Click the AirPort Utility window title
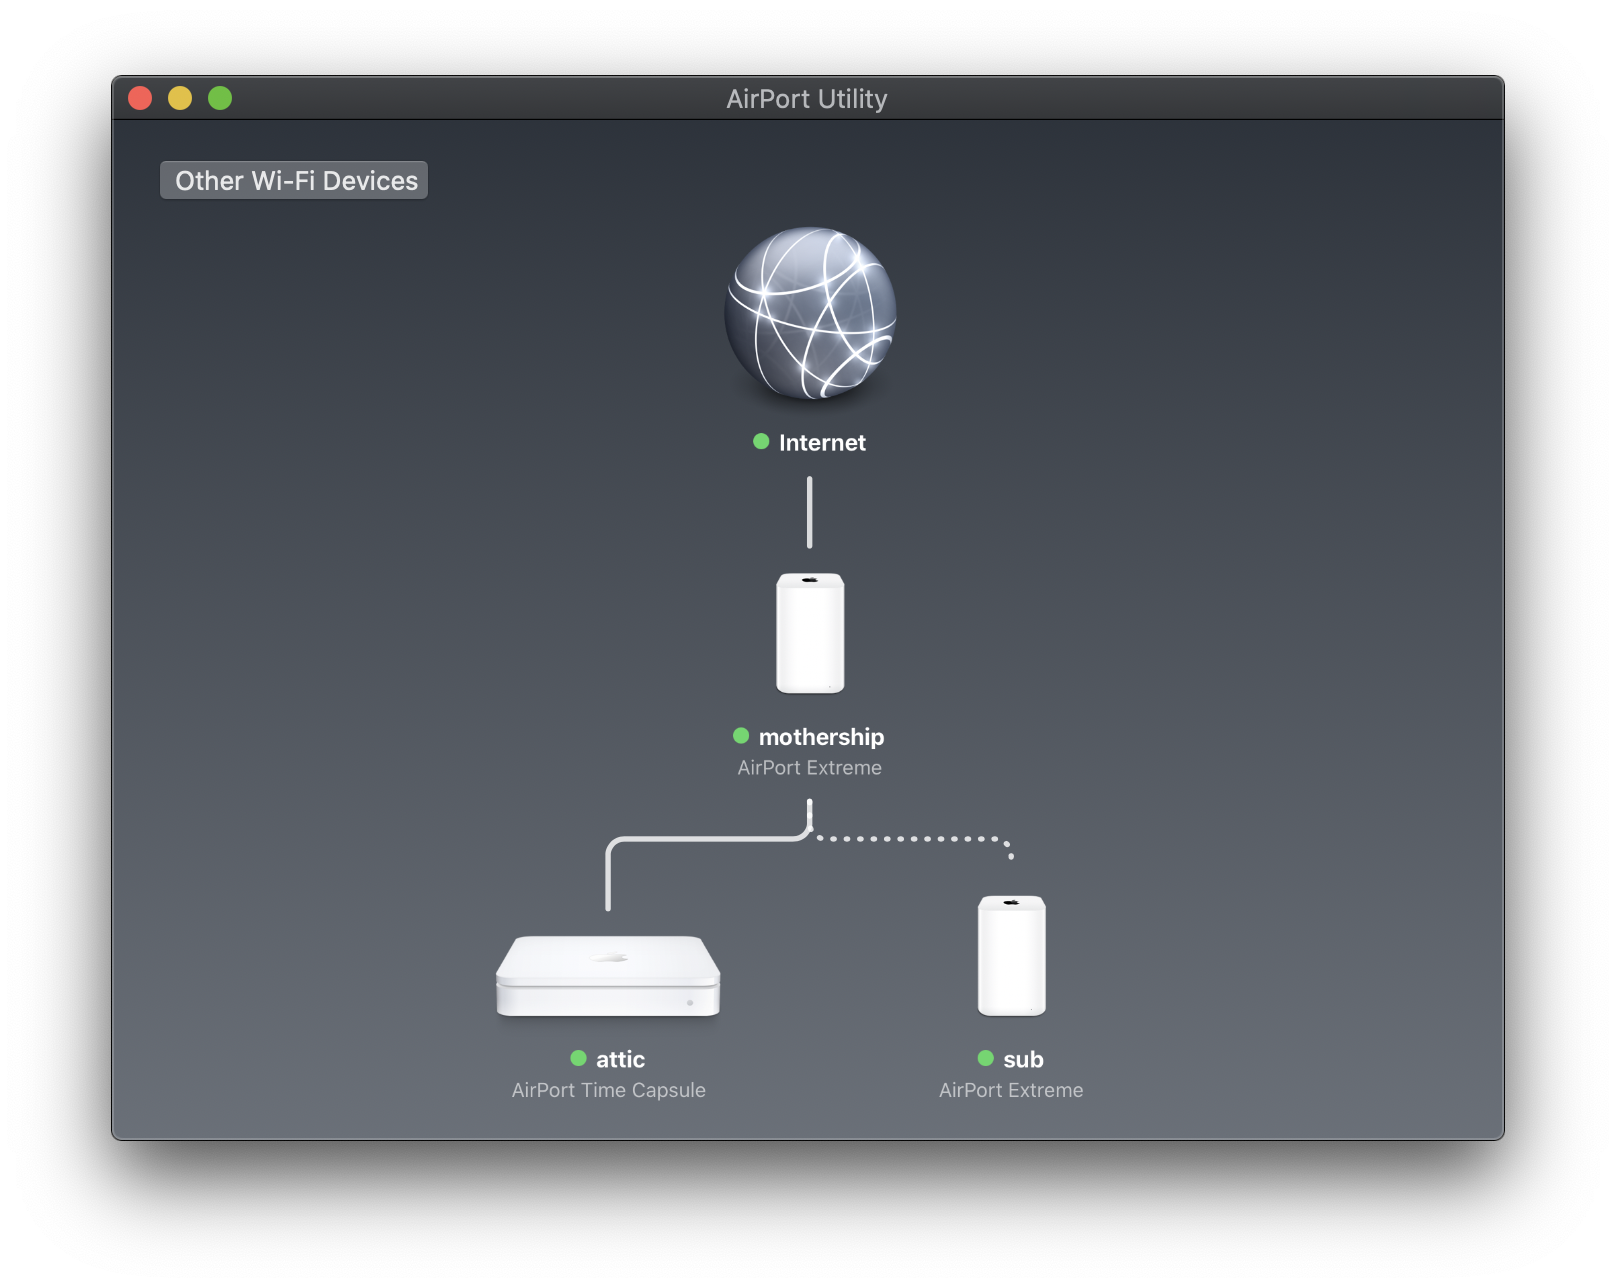 point(807,99)
